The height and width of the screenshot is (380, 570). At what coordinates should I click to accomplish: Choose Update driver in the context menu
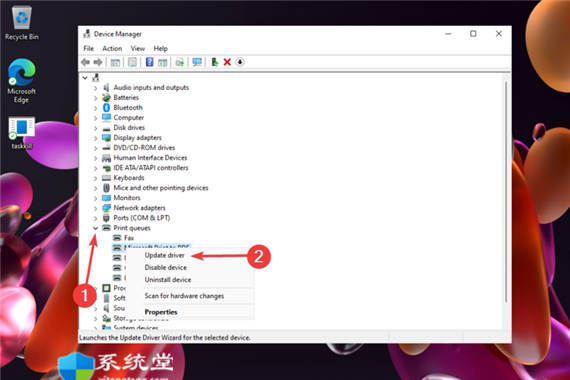click(x=164, y=255)
